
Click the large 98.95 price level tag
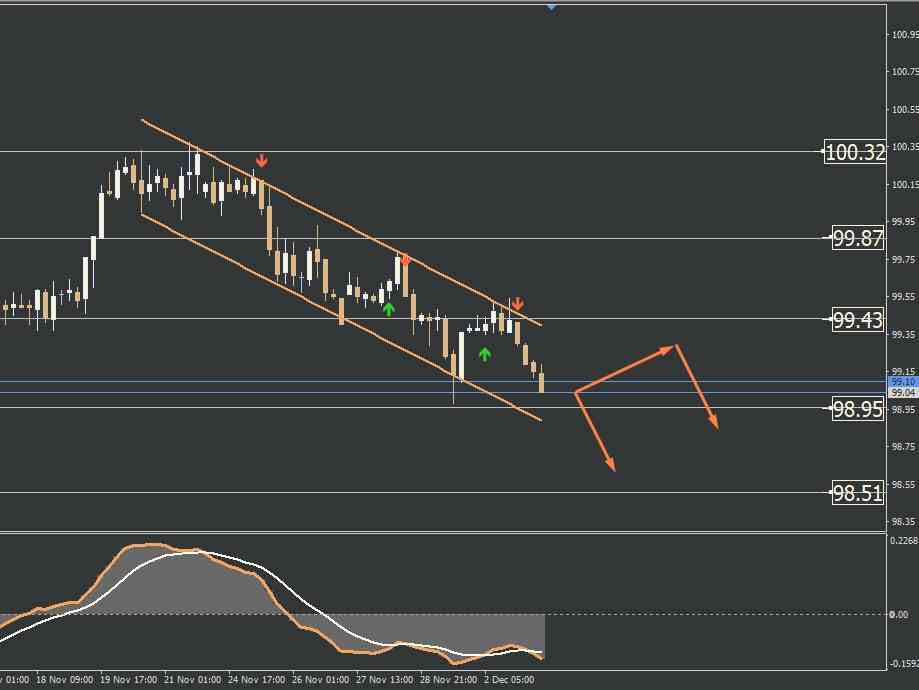(x=857, y=409)
